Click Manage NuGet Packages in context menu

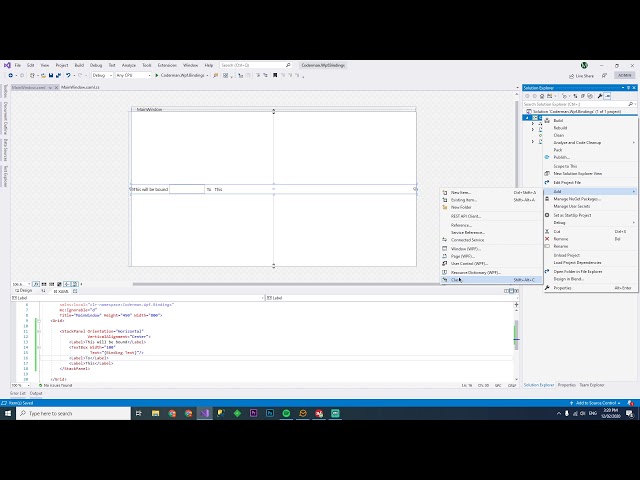590,199
